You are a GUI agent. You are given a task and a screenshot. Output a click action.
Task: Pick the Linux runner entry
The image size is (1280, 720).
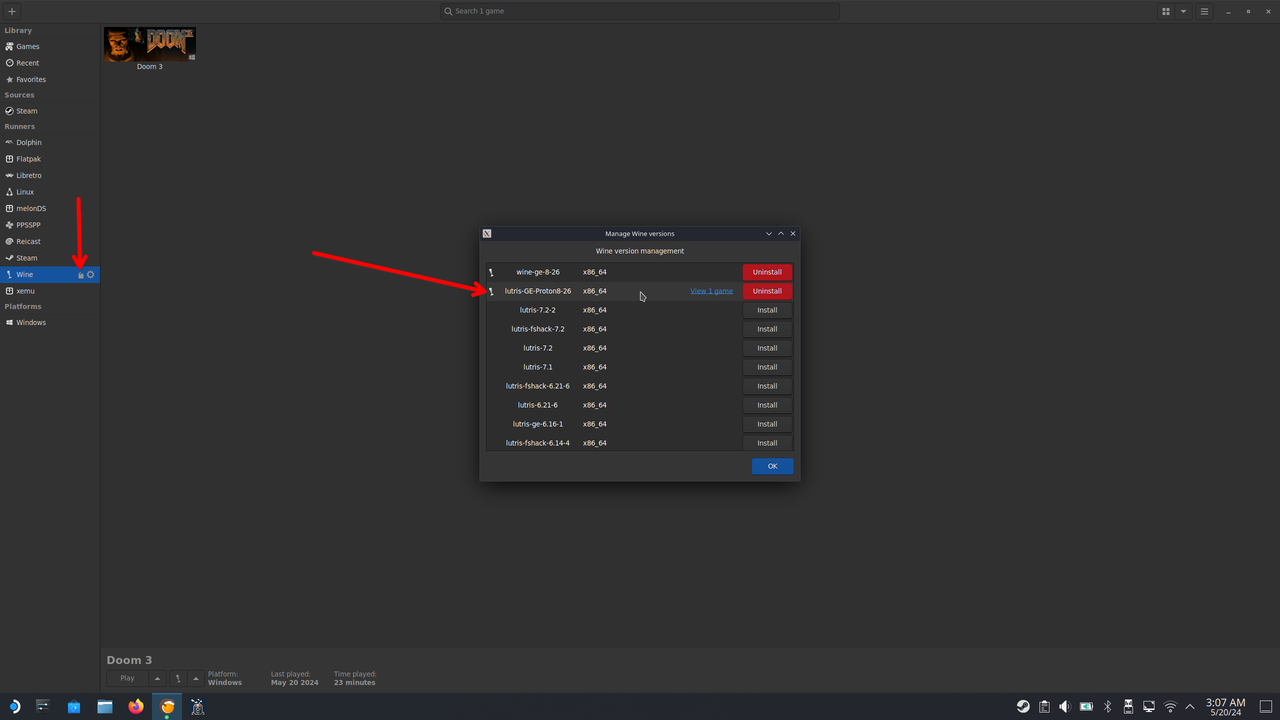point(50,192)
